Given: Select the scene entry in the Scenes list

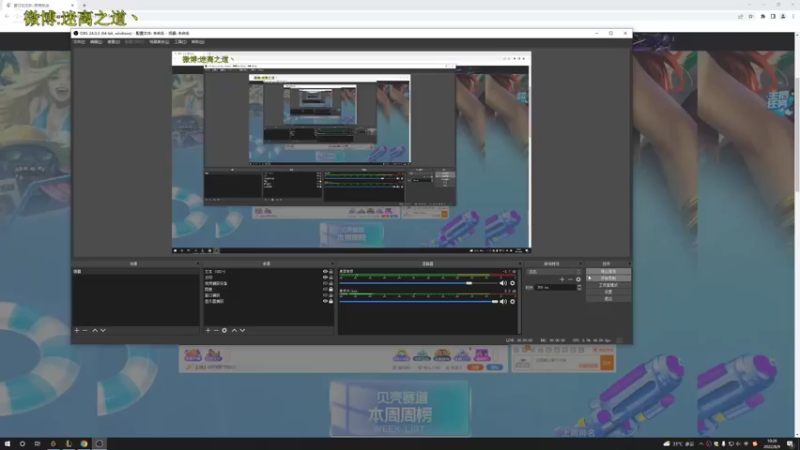Looking at the screenshot, I should (135, 271).
